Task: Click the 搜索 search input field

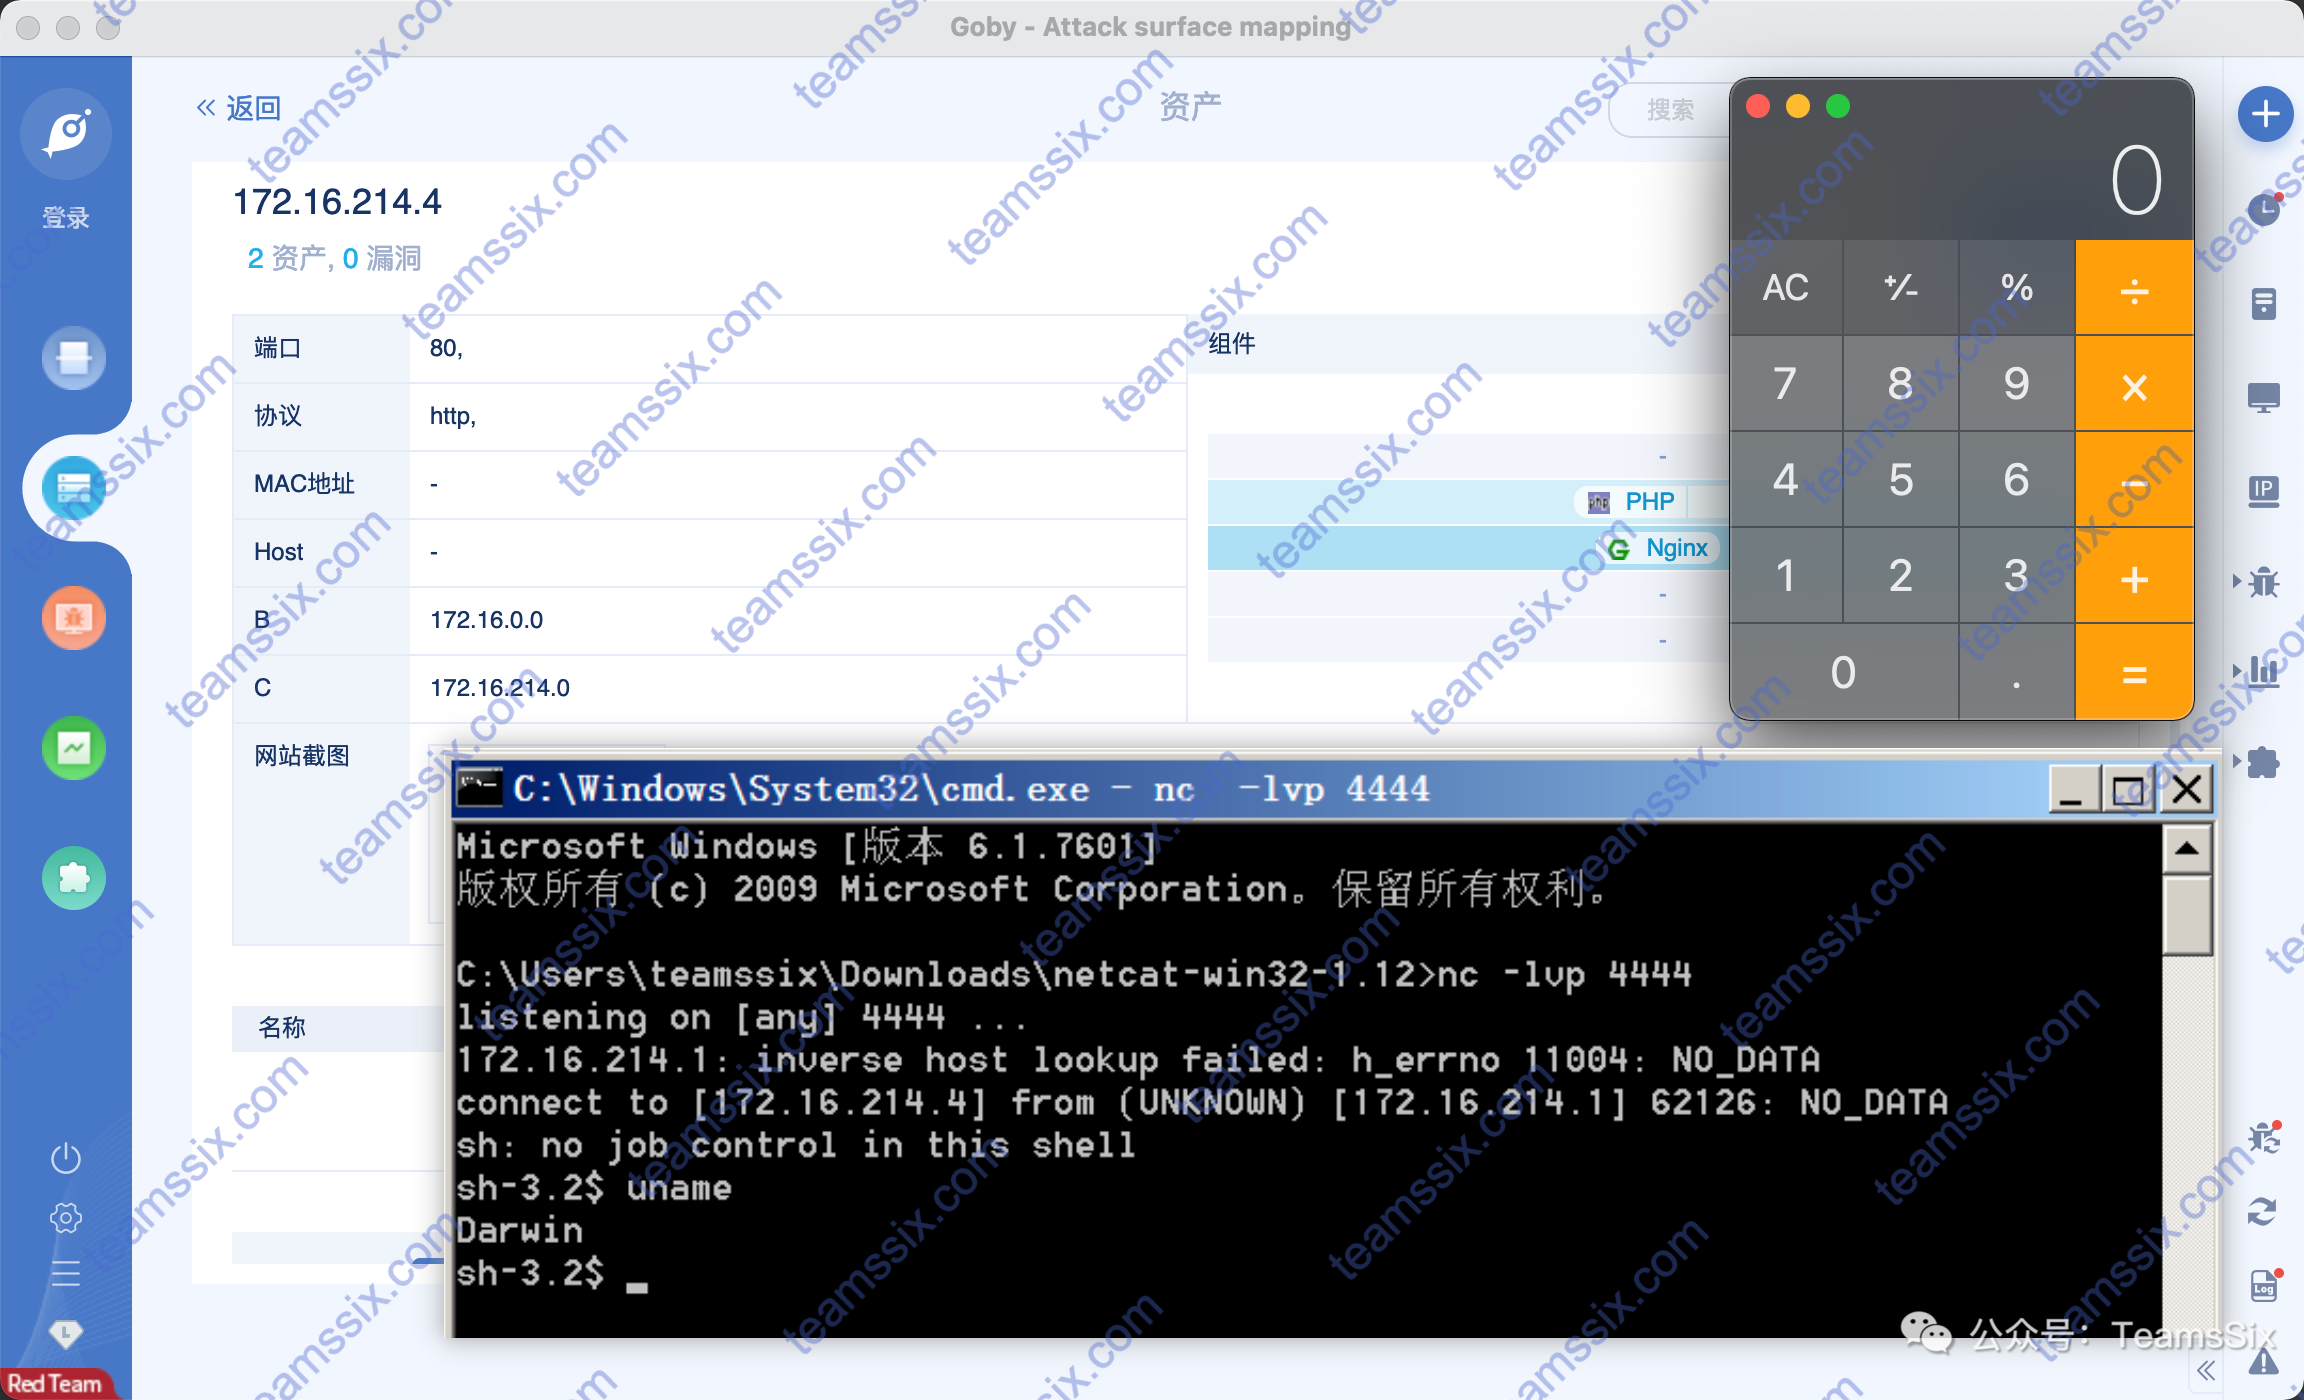Action: [x=1670, y=109]
